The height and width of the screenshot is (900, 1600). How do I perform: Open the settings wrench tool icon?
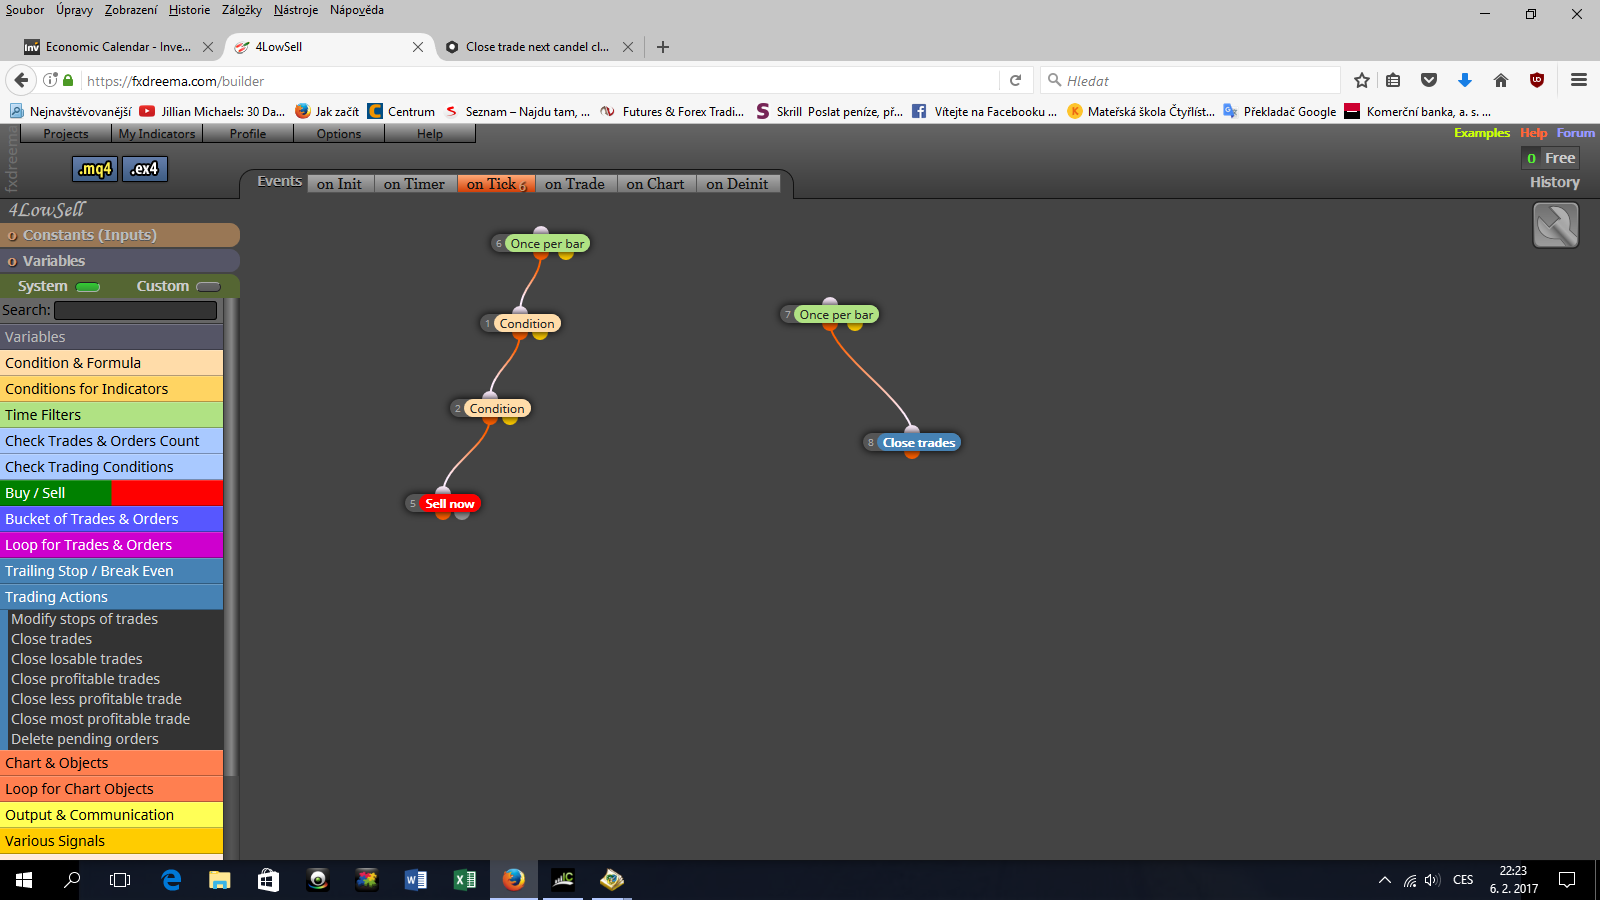point(1555,225)
